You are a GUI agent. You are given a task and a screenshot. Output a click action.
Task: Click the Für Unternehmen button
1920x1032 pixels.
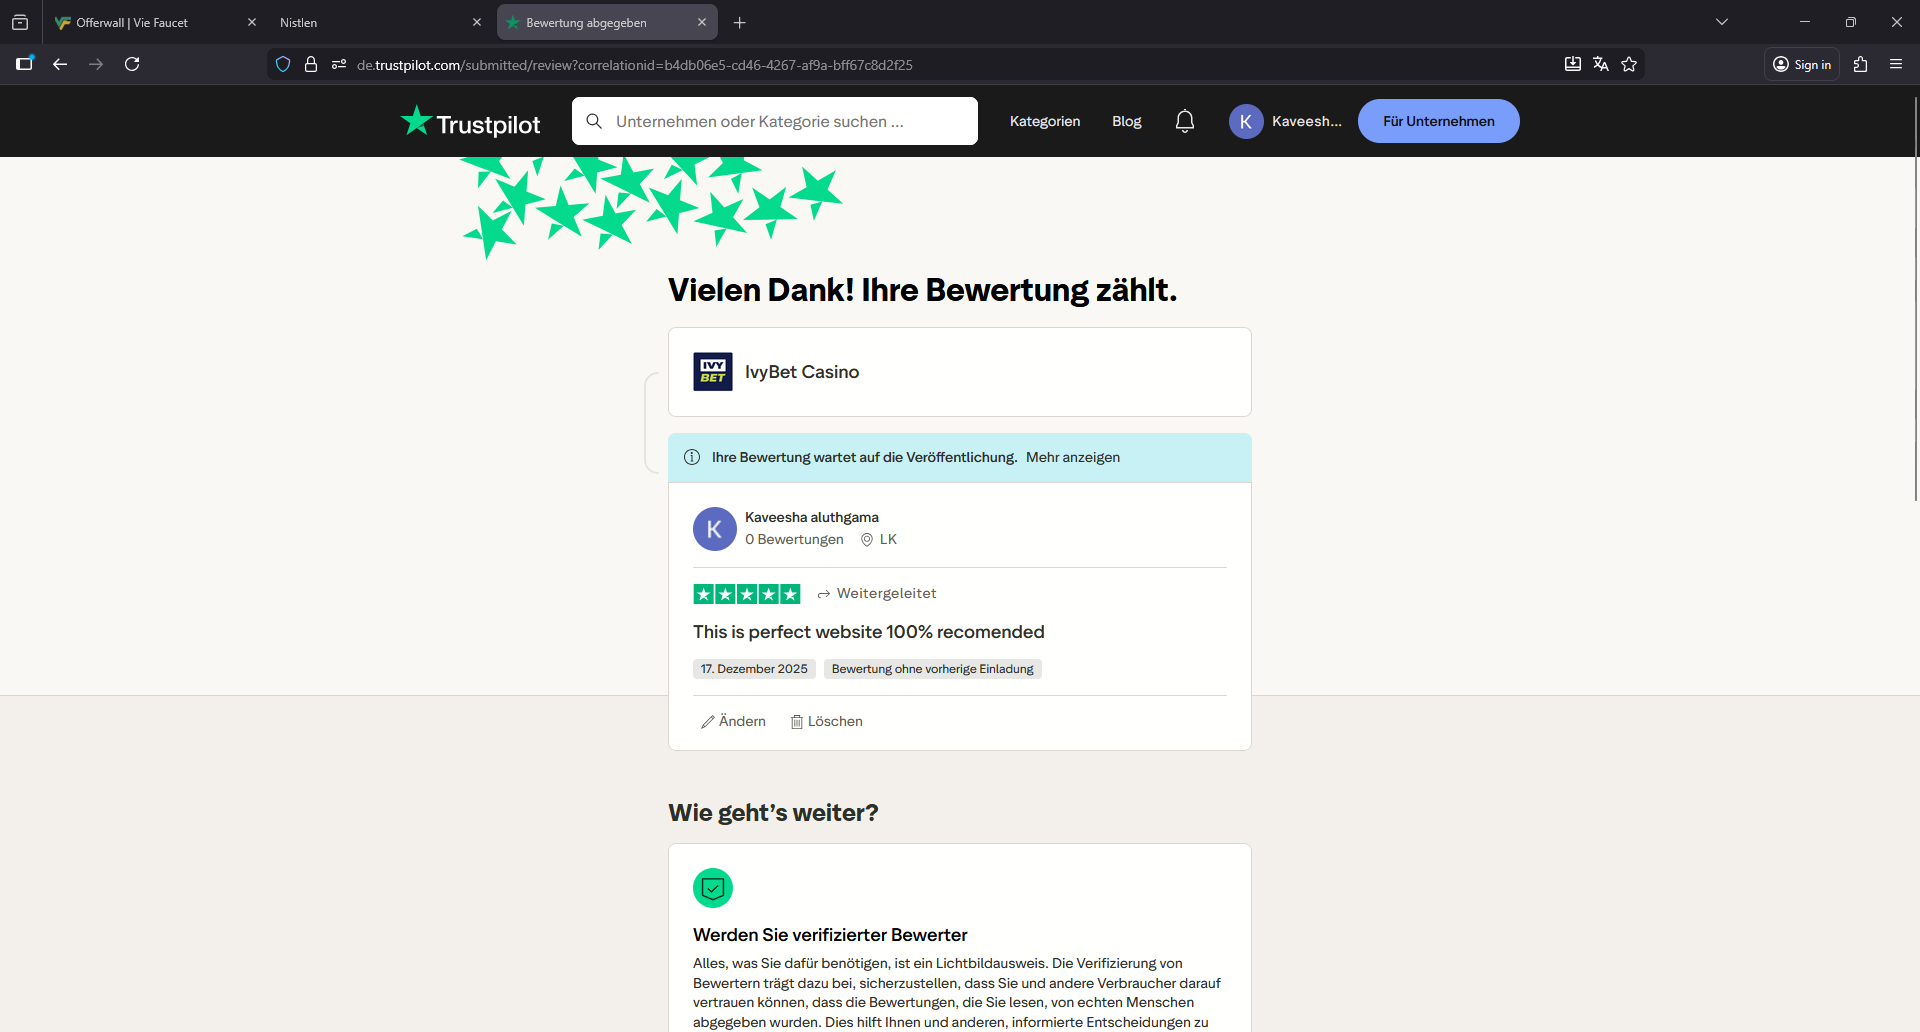[1439, 121]
